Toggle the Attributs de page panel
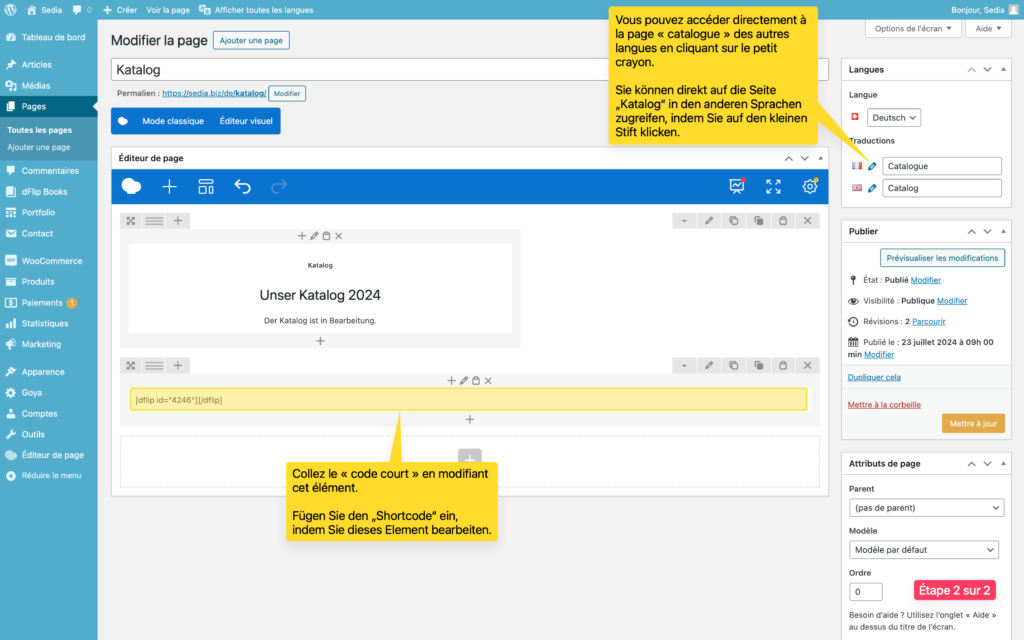 (x=1005, y=464)
